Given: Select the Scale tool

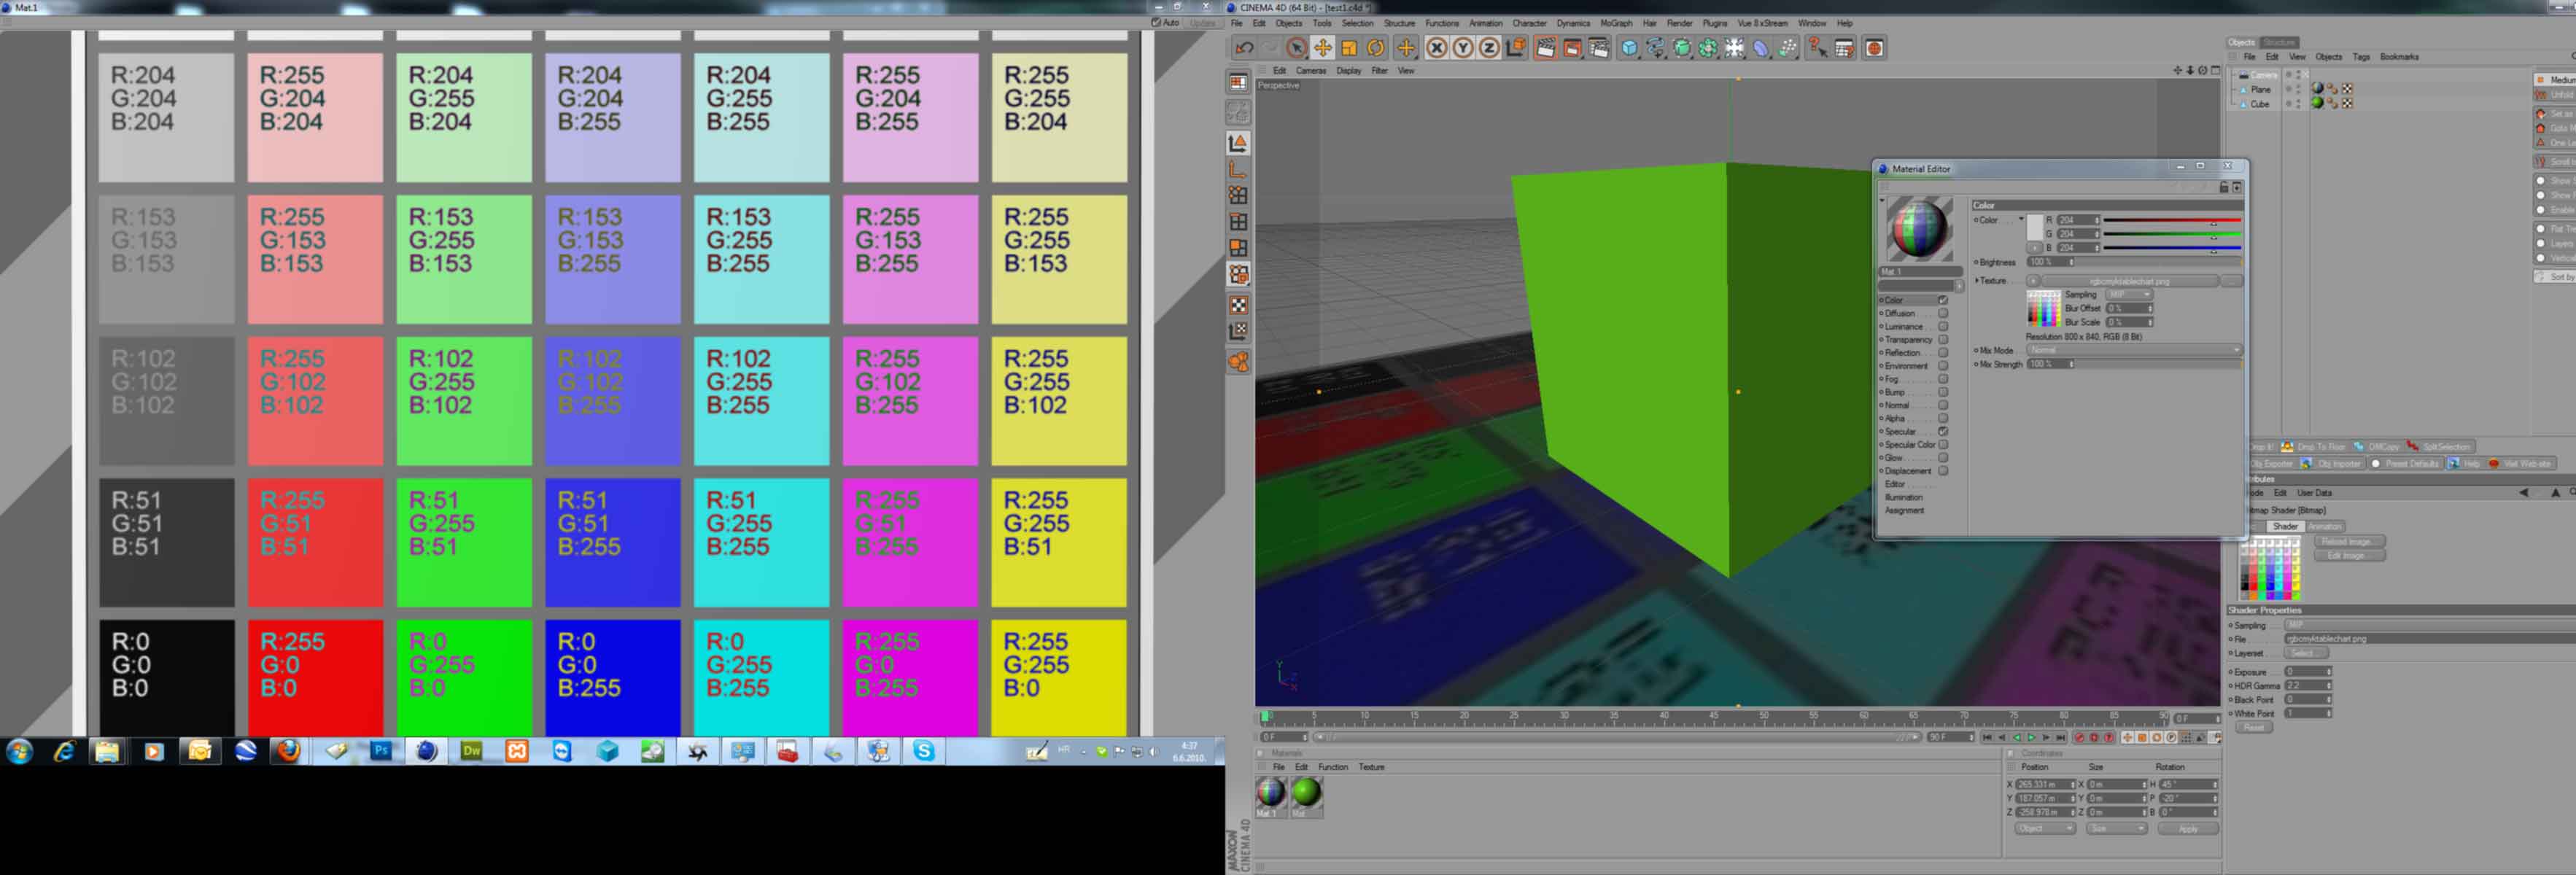Looking at the screenshot, I should (1349, 48).
